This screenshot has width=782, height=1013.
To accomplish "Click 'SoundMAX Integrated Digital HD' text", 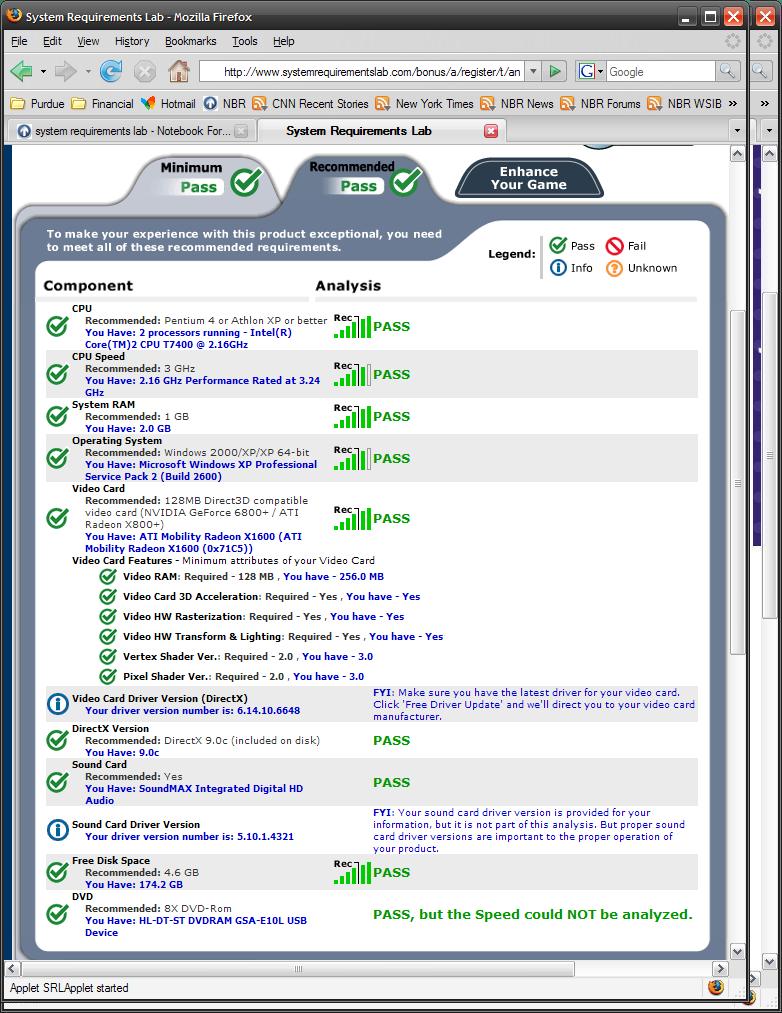I will coord(221,788).
